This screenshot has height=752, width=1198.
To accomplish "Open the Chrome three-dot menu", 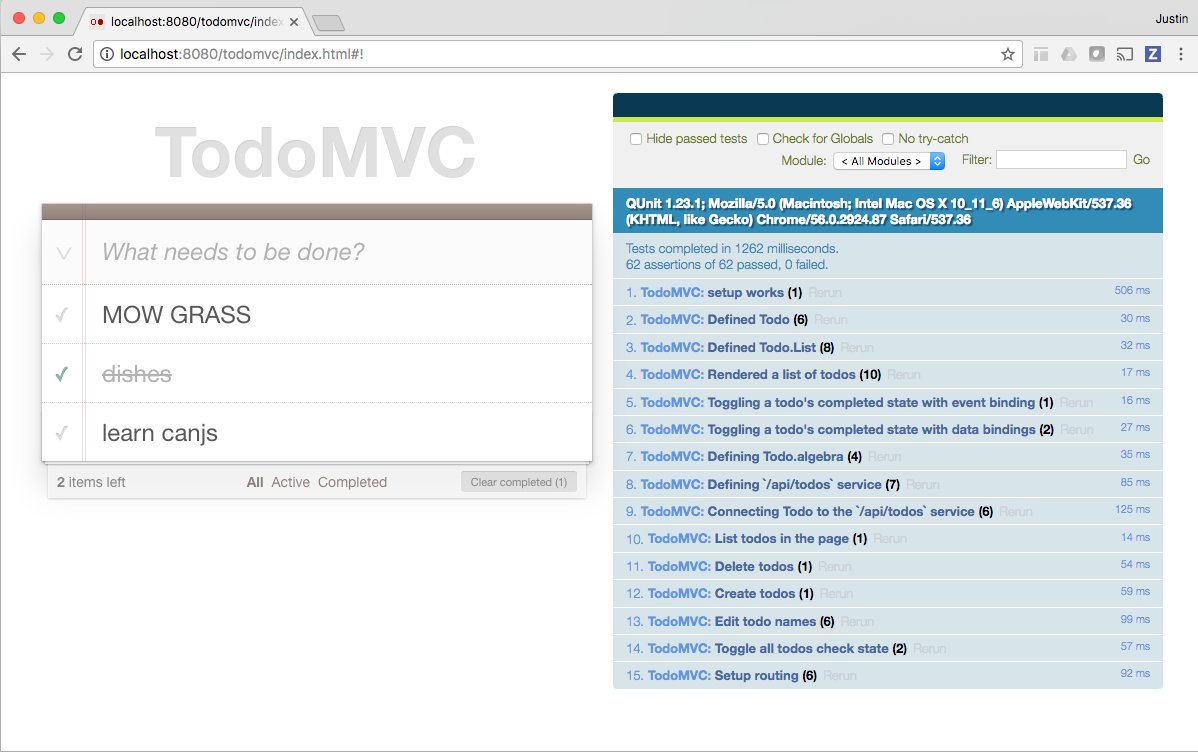I will pyautogui.click(x=1180, y=54).
